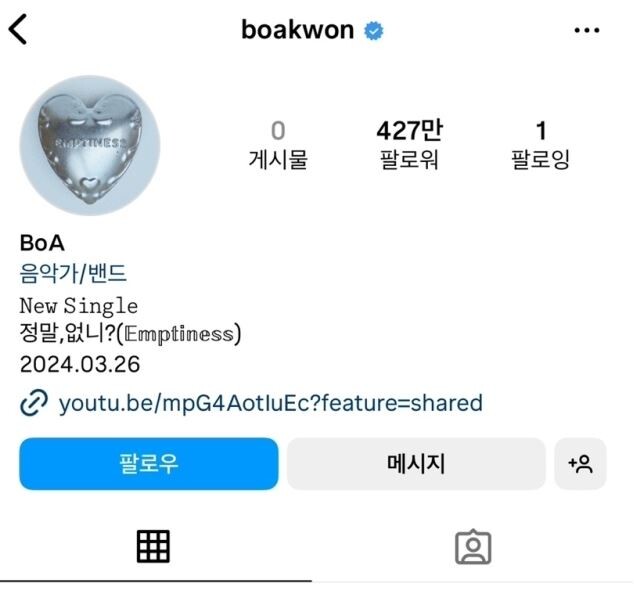Open the silver heart profile picture

click(x=90, y=145)
